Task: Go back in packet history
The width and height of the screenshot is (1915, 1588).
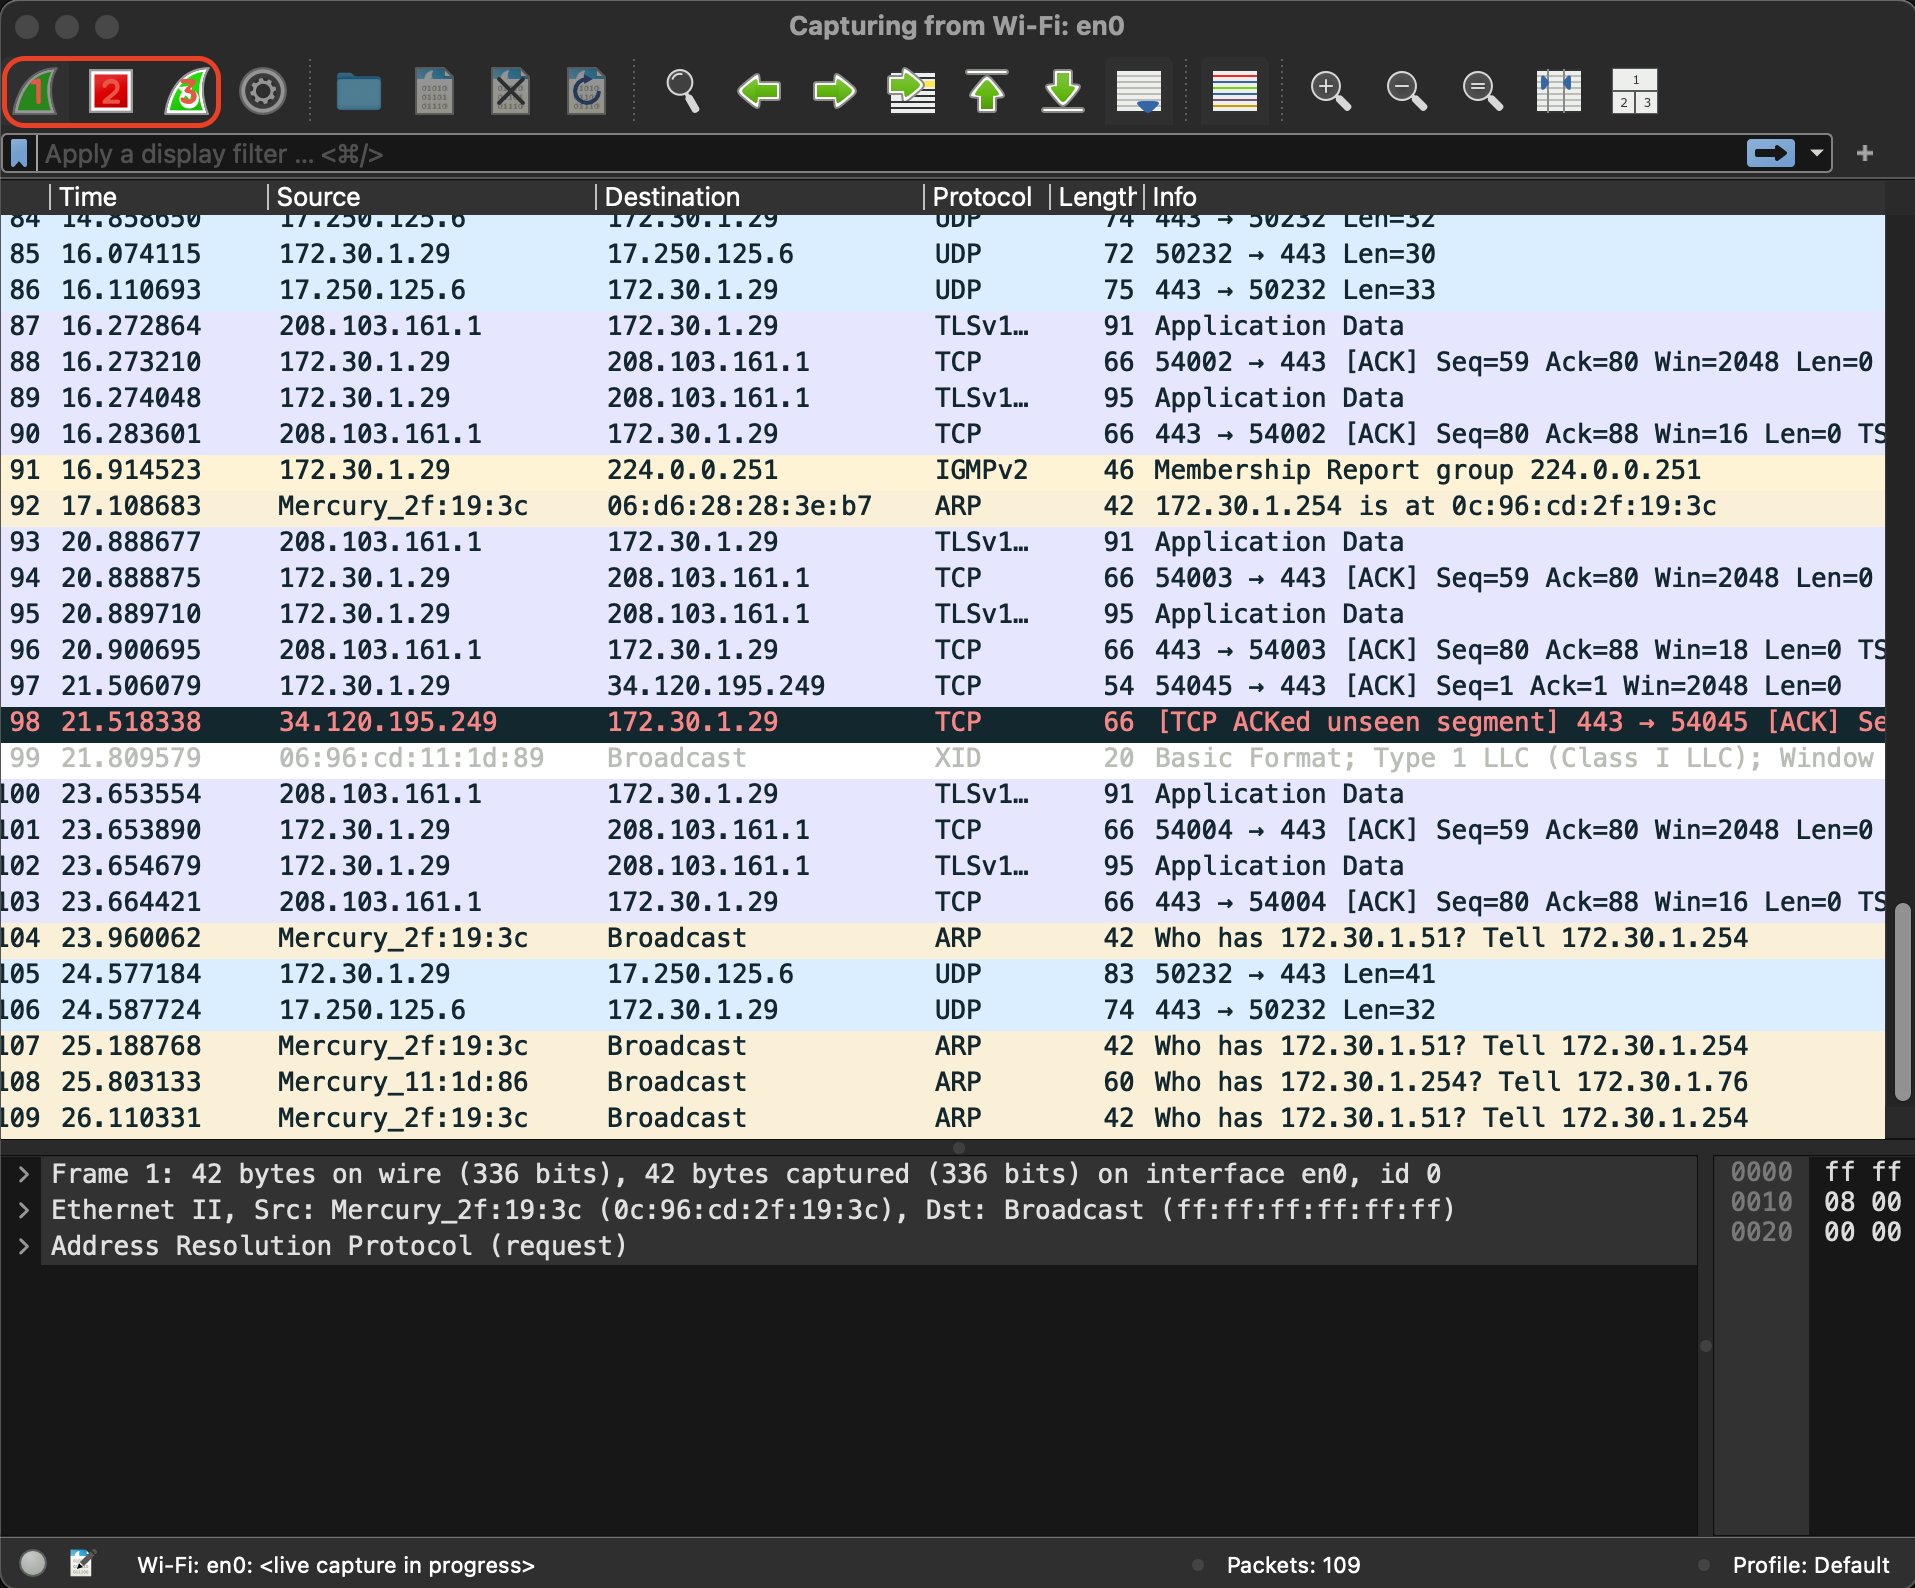Action: (758, 92)
